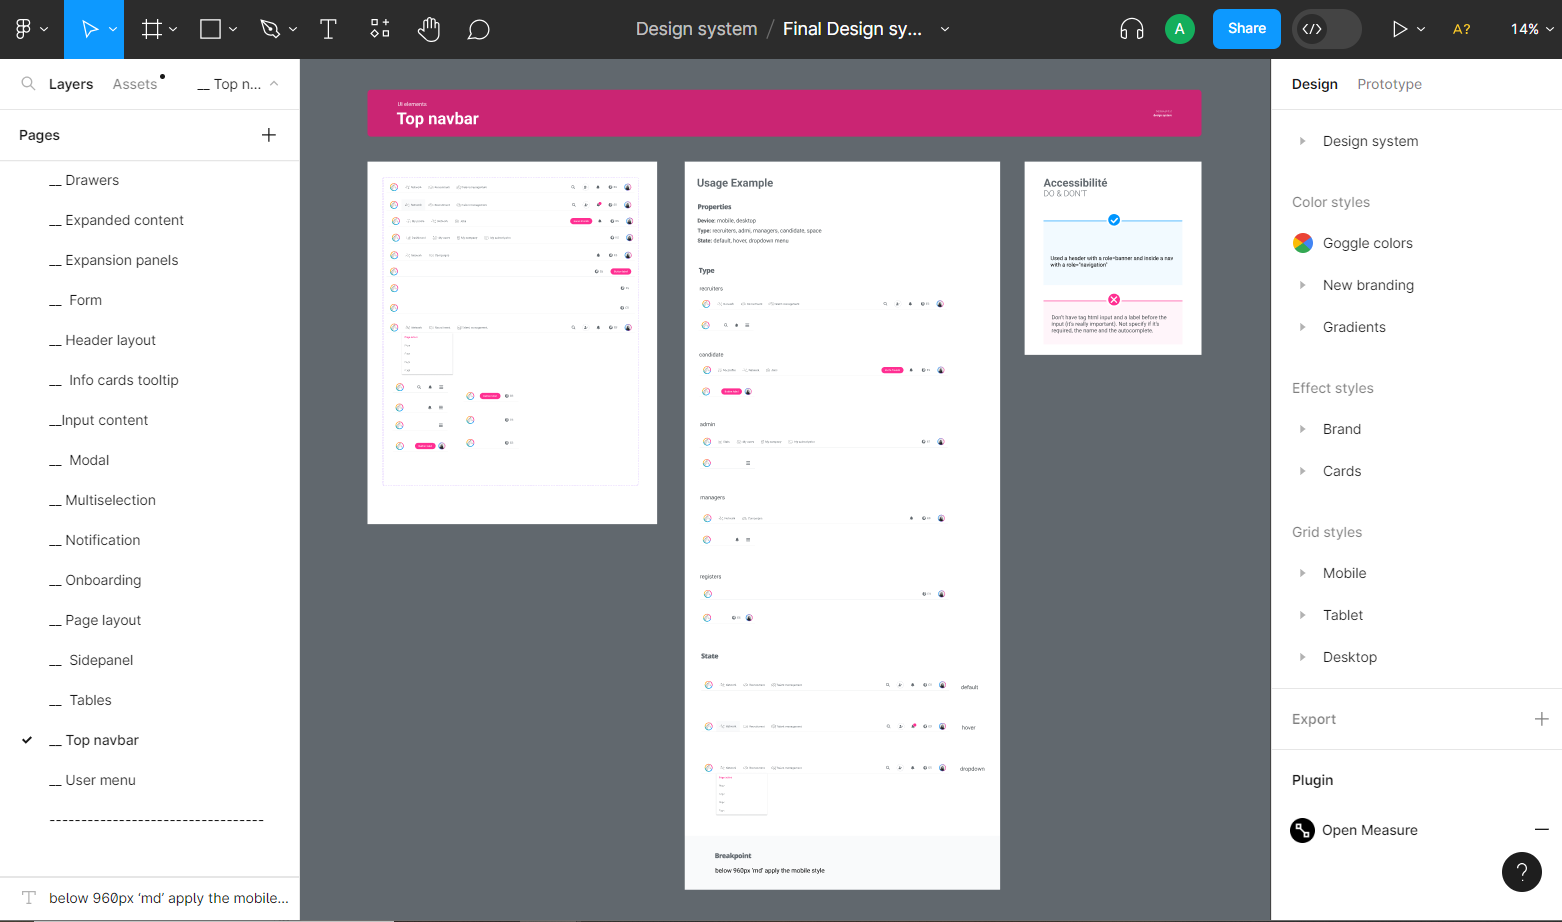
Task: Select the Pen tool
Action: (x=270, y=29)
